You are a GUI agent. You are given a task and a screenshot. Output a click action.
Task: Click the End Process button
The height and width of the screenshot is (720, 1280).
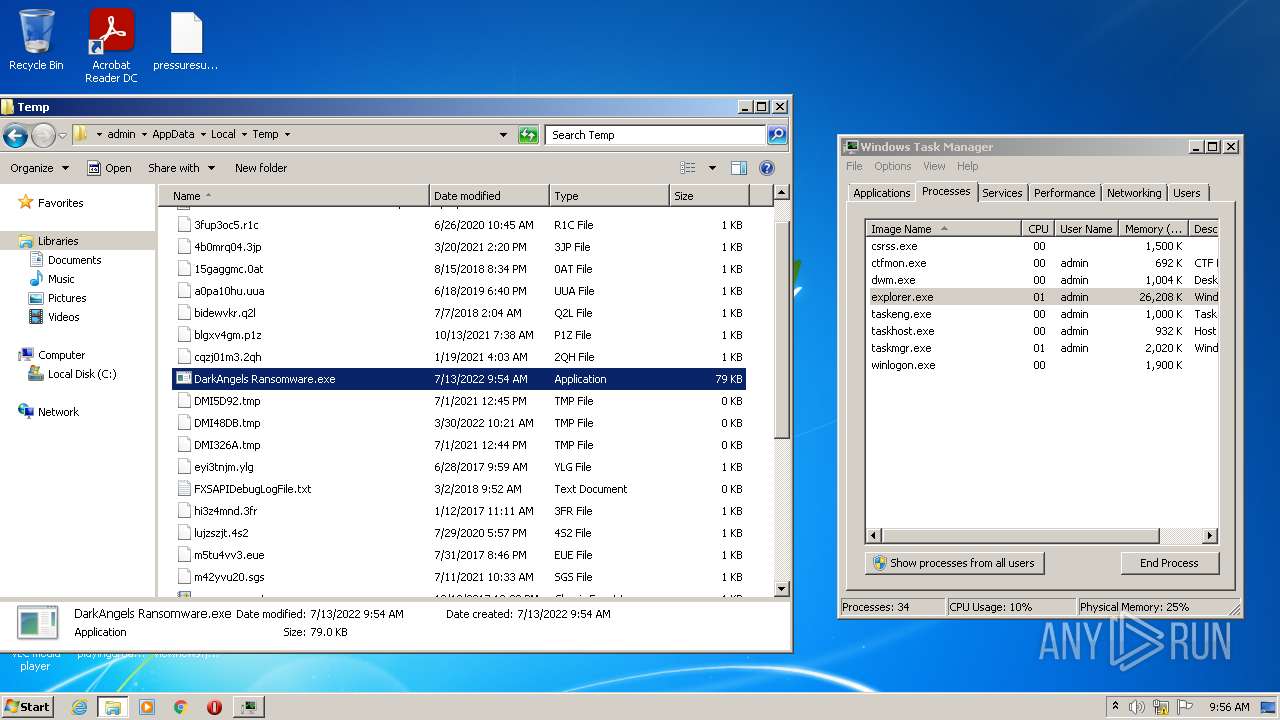pos(1169,563)
